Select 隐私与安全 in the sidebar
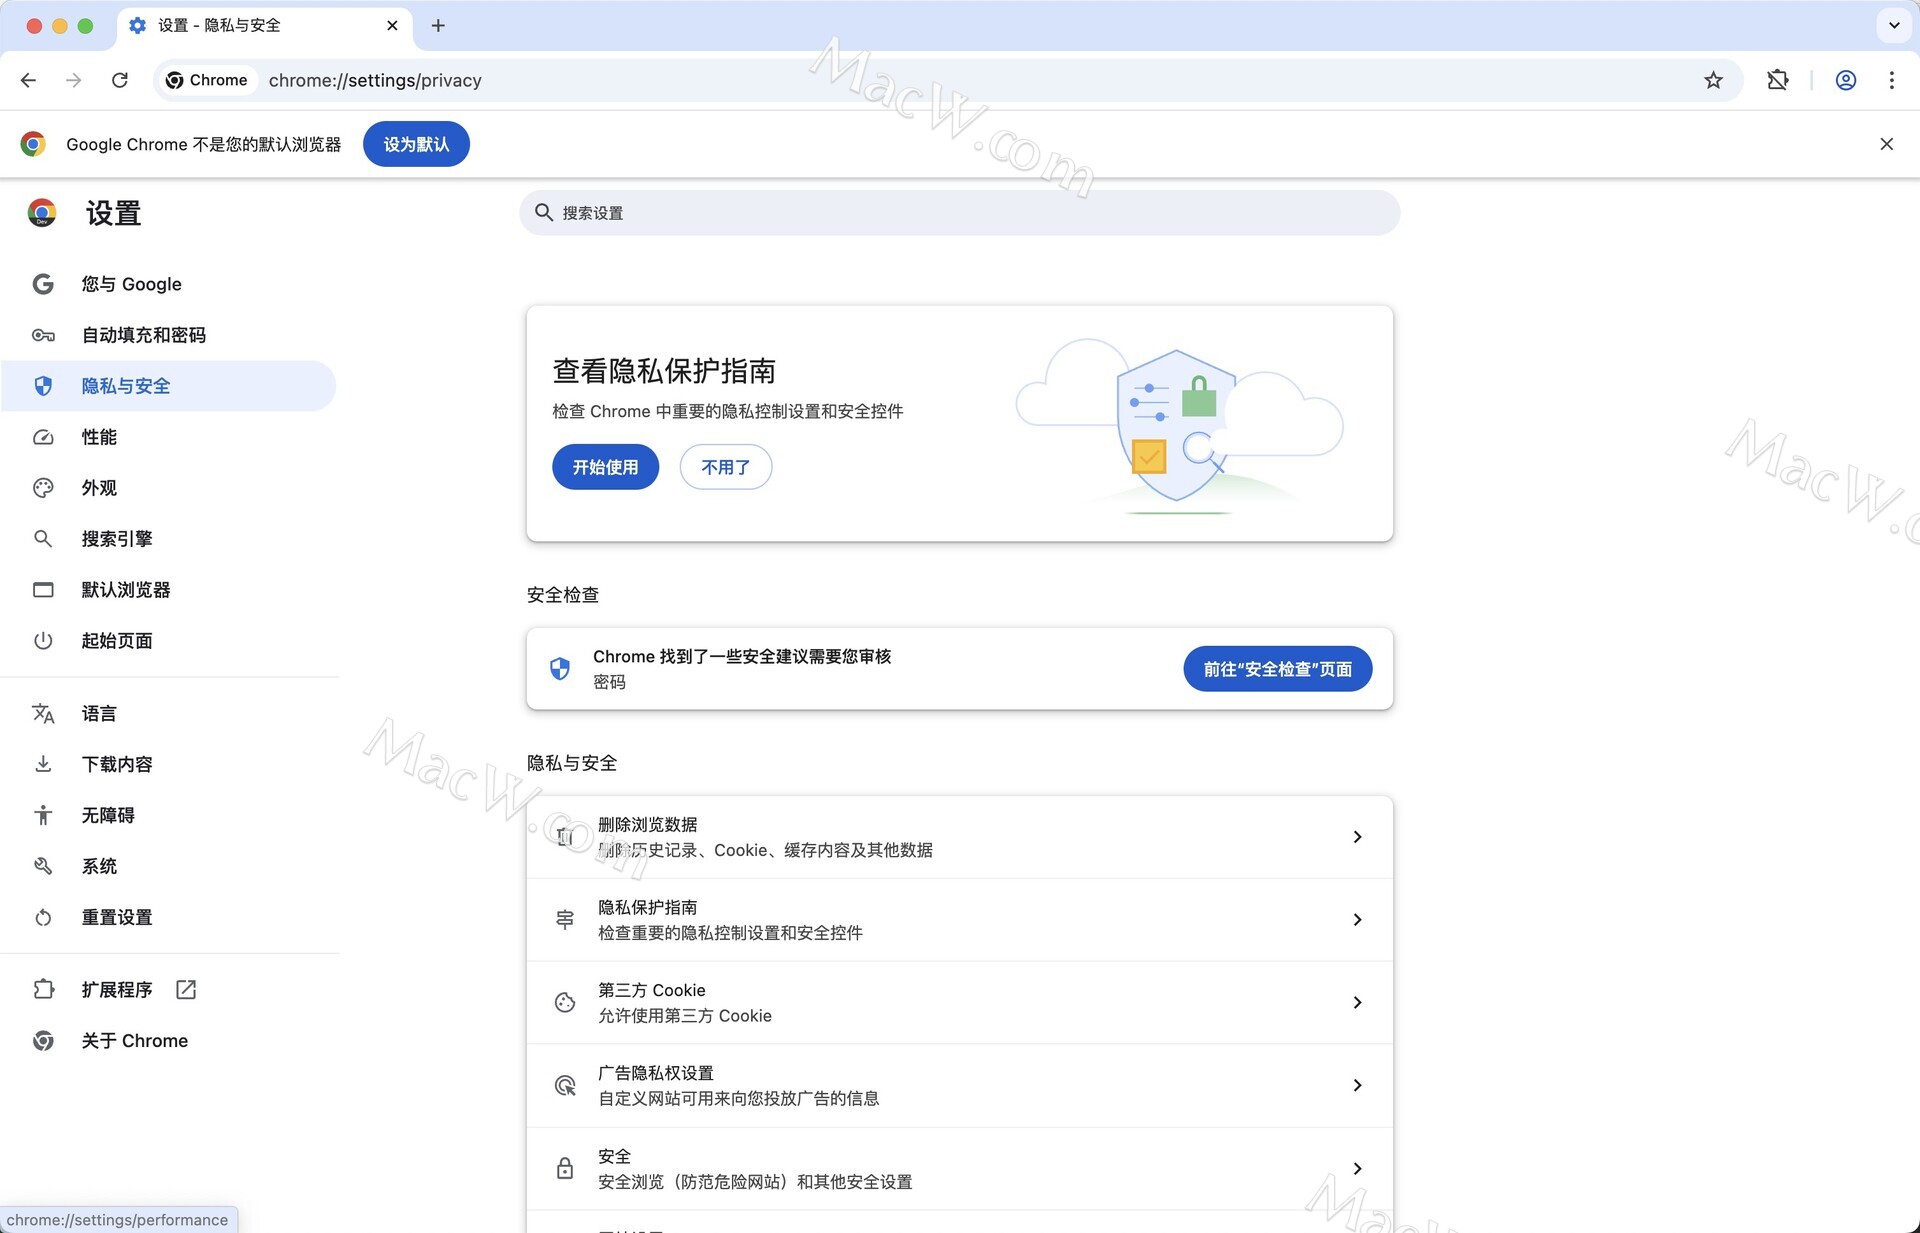The height and width of the screenshot is (1233, 1920). [168, 386]
